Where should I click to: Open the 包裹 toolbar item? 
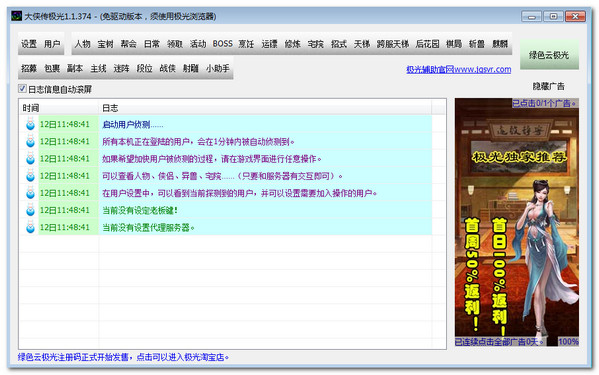[x=52, y=69]
